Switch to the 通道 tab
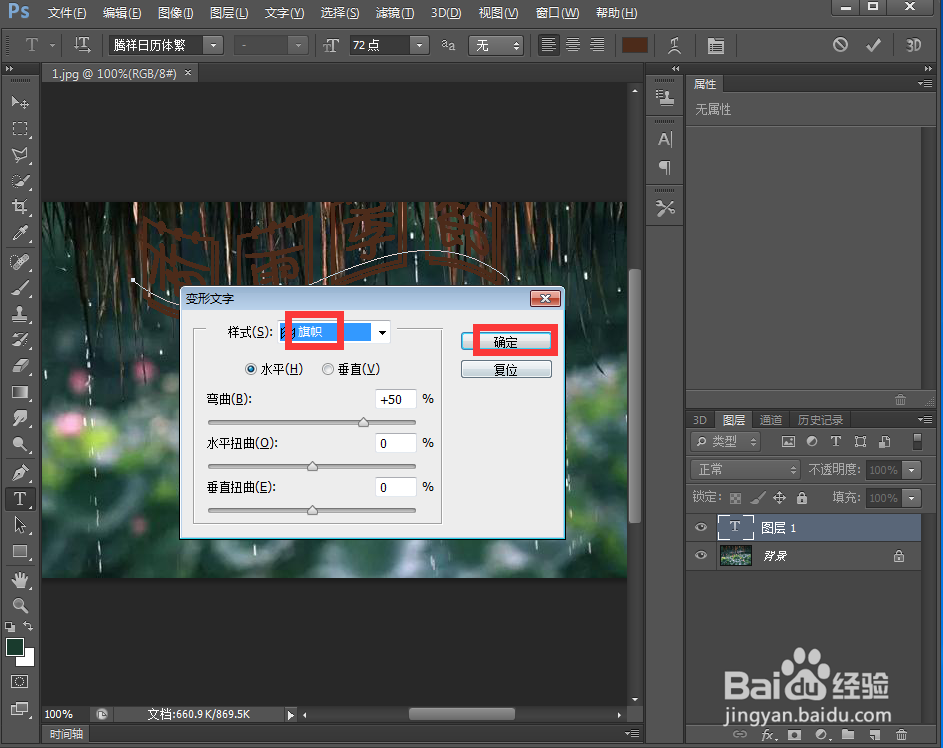 click(x=770, y=420)
